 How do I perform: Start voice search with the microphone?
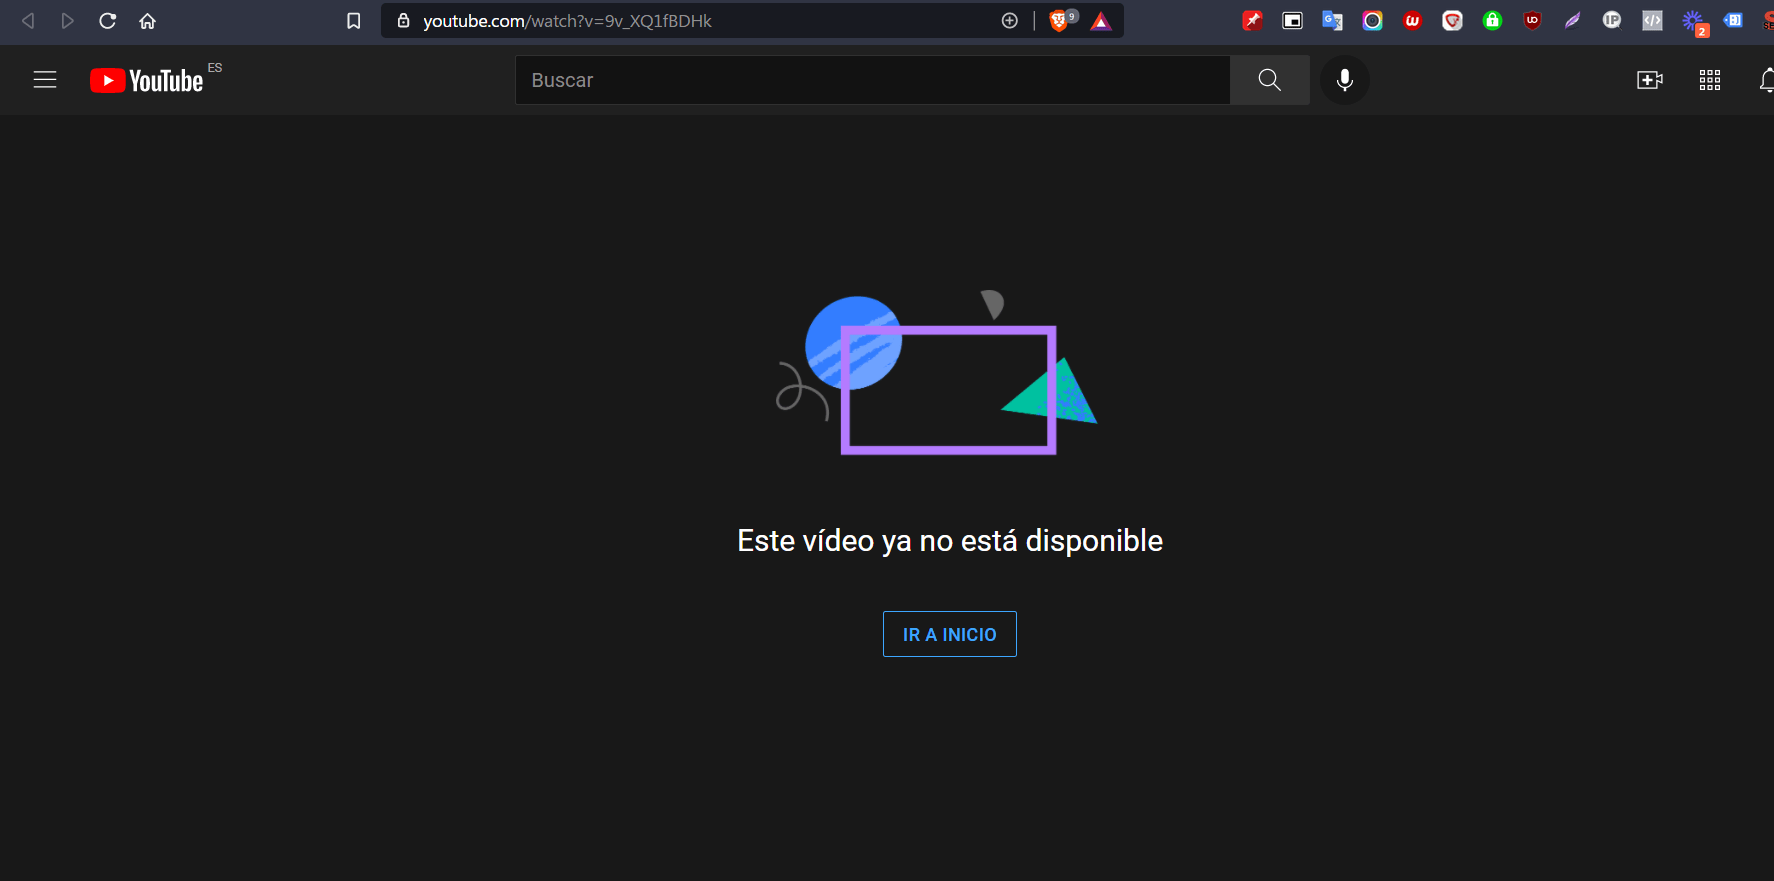click(x=1345, y=80)
